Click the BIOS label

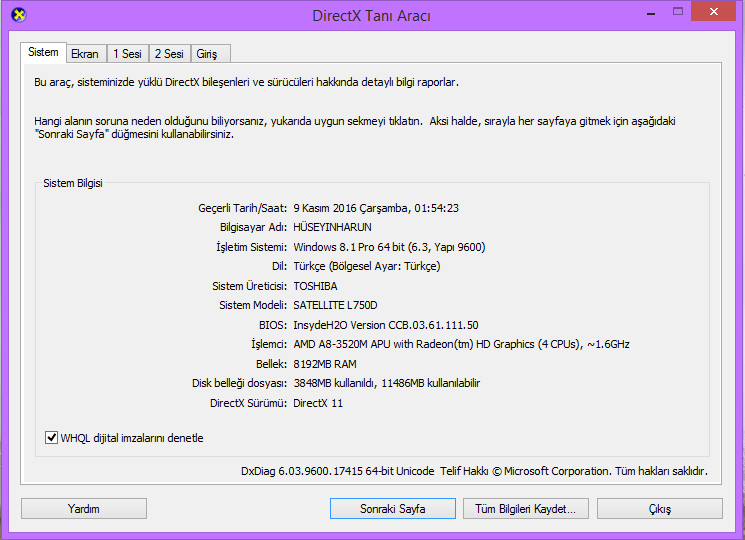click(x=273, y=325)
